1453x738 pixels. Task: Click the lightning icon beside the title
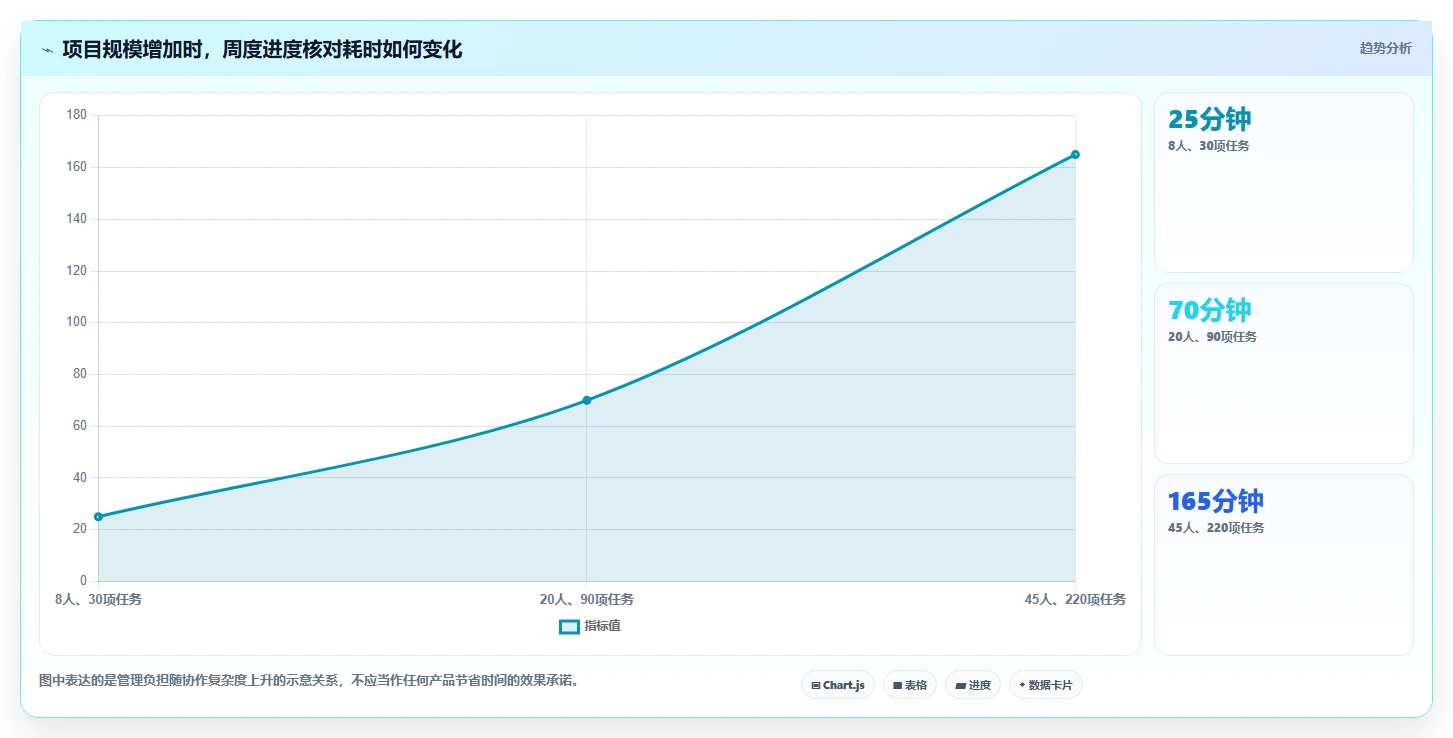pos(47,50)
